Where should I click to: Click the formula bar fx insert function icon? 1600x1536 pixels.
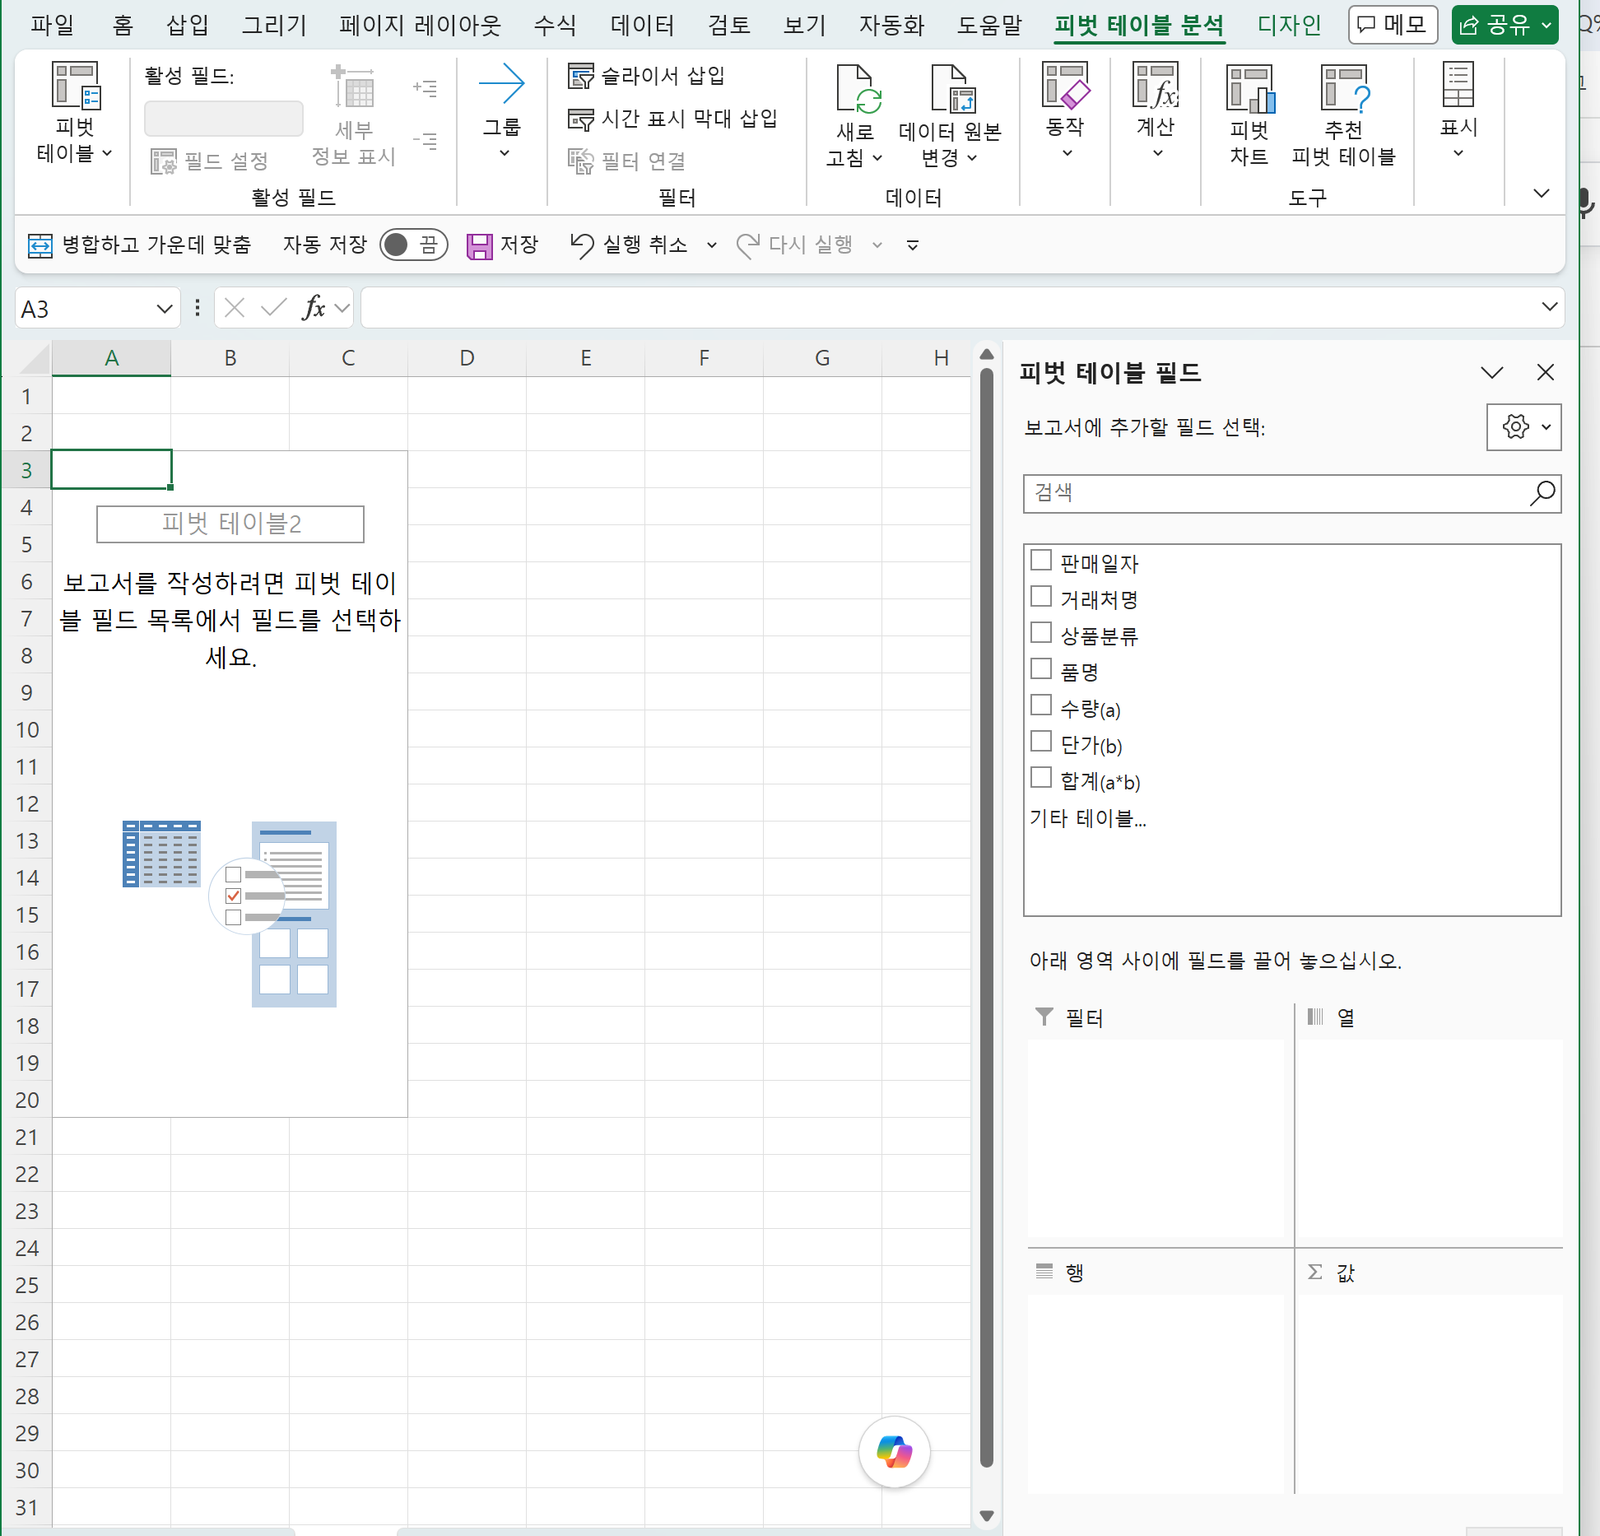pyautogui.click(x=313, y=308)
